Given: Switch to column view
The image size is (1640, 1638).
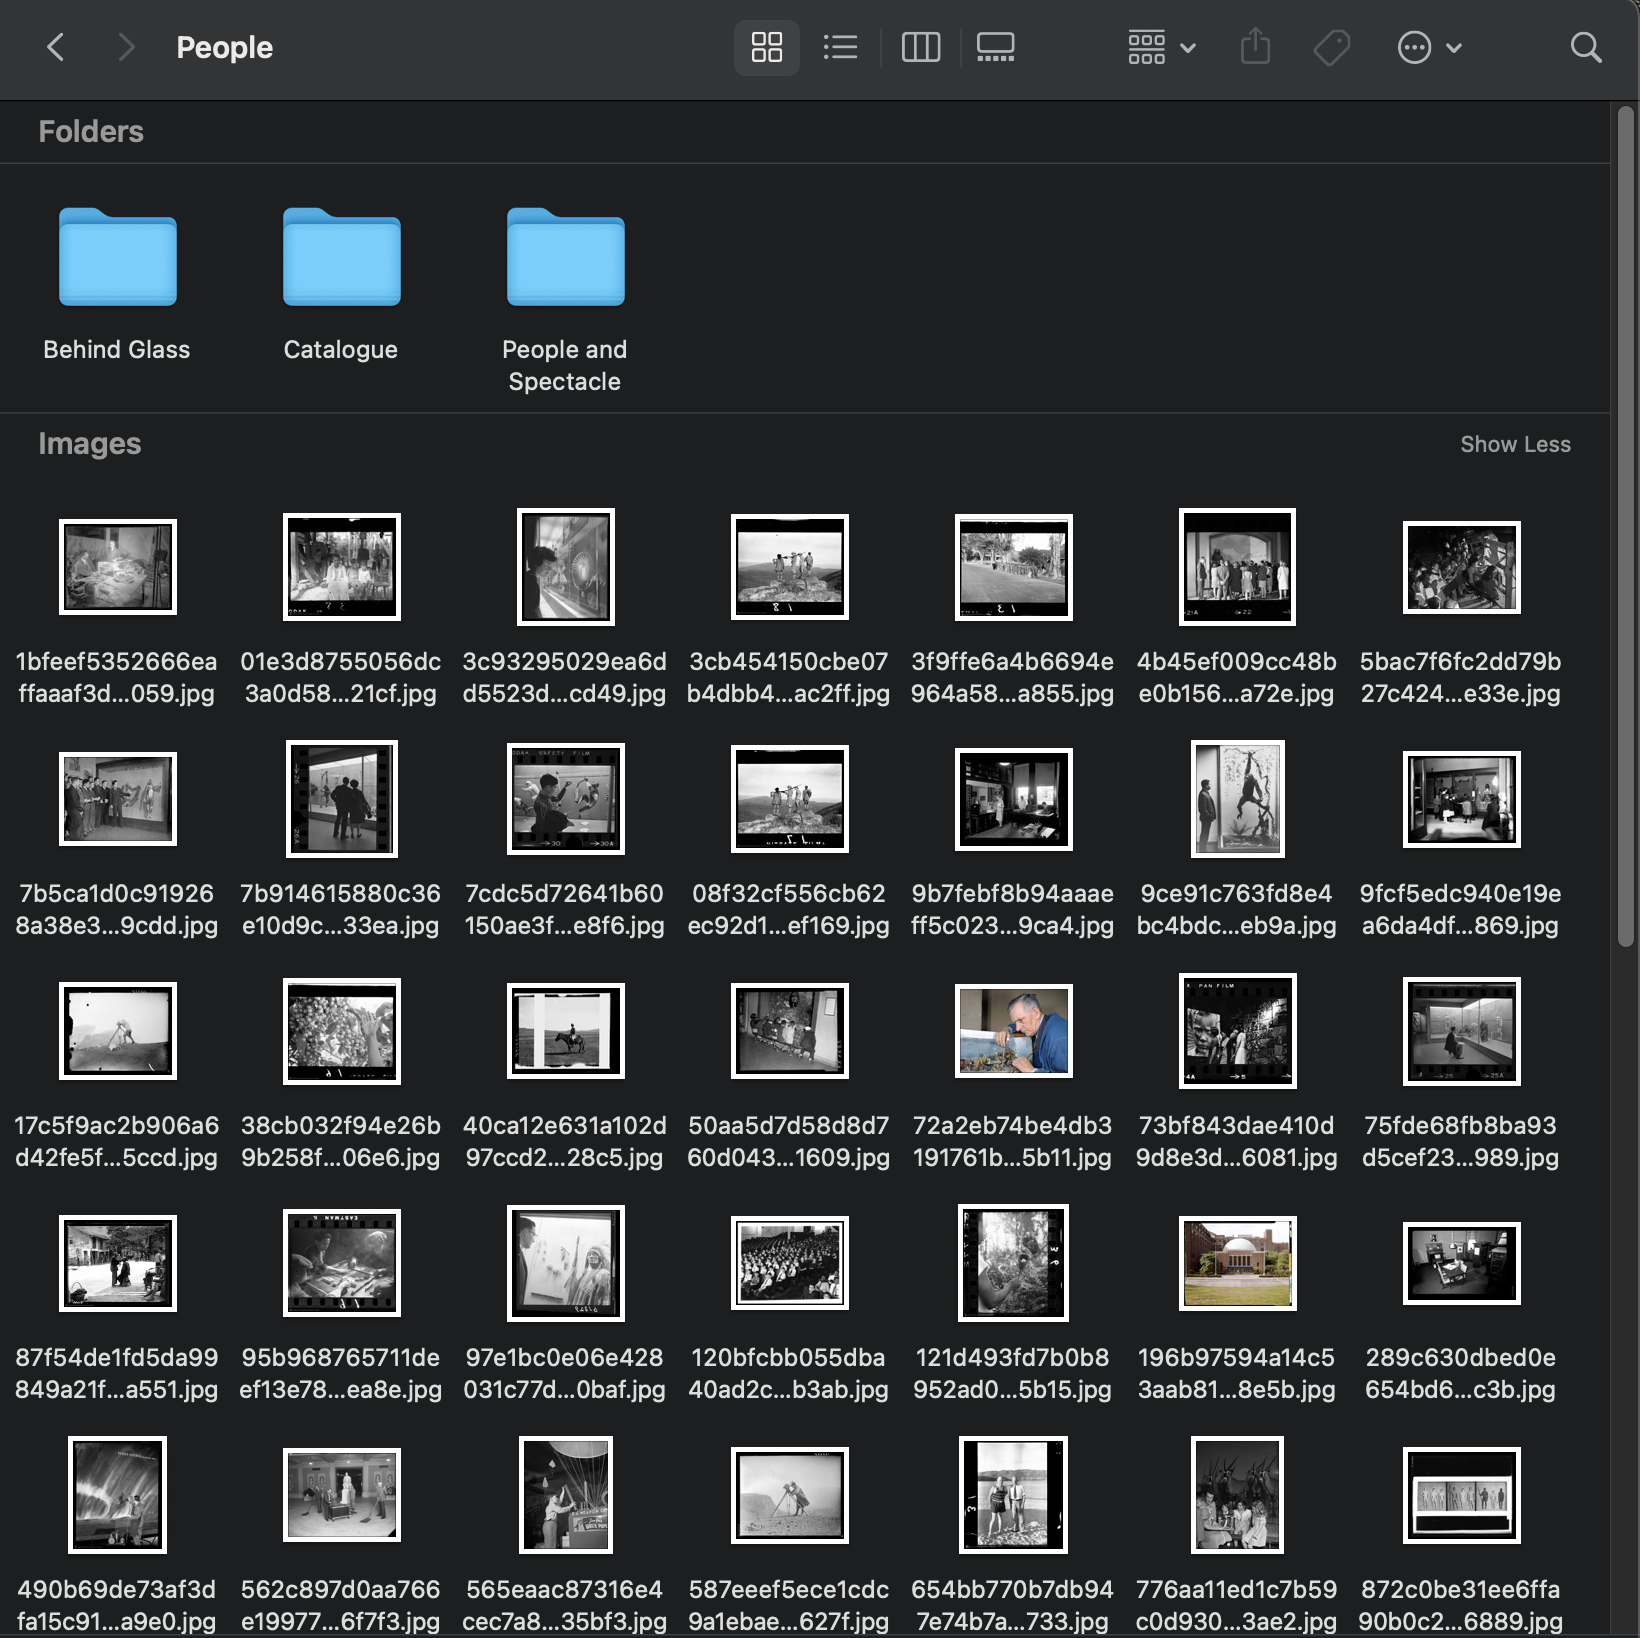Looking at the screenshot, I should tap(920, 47).
